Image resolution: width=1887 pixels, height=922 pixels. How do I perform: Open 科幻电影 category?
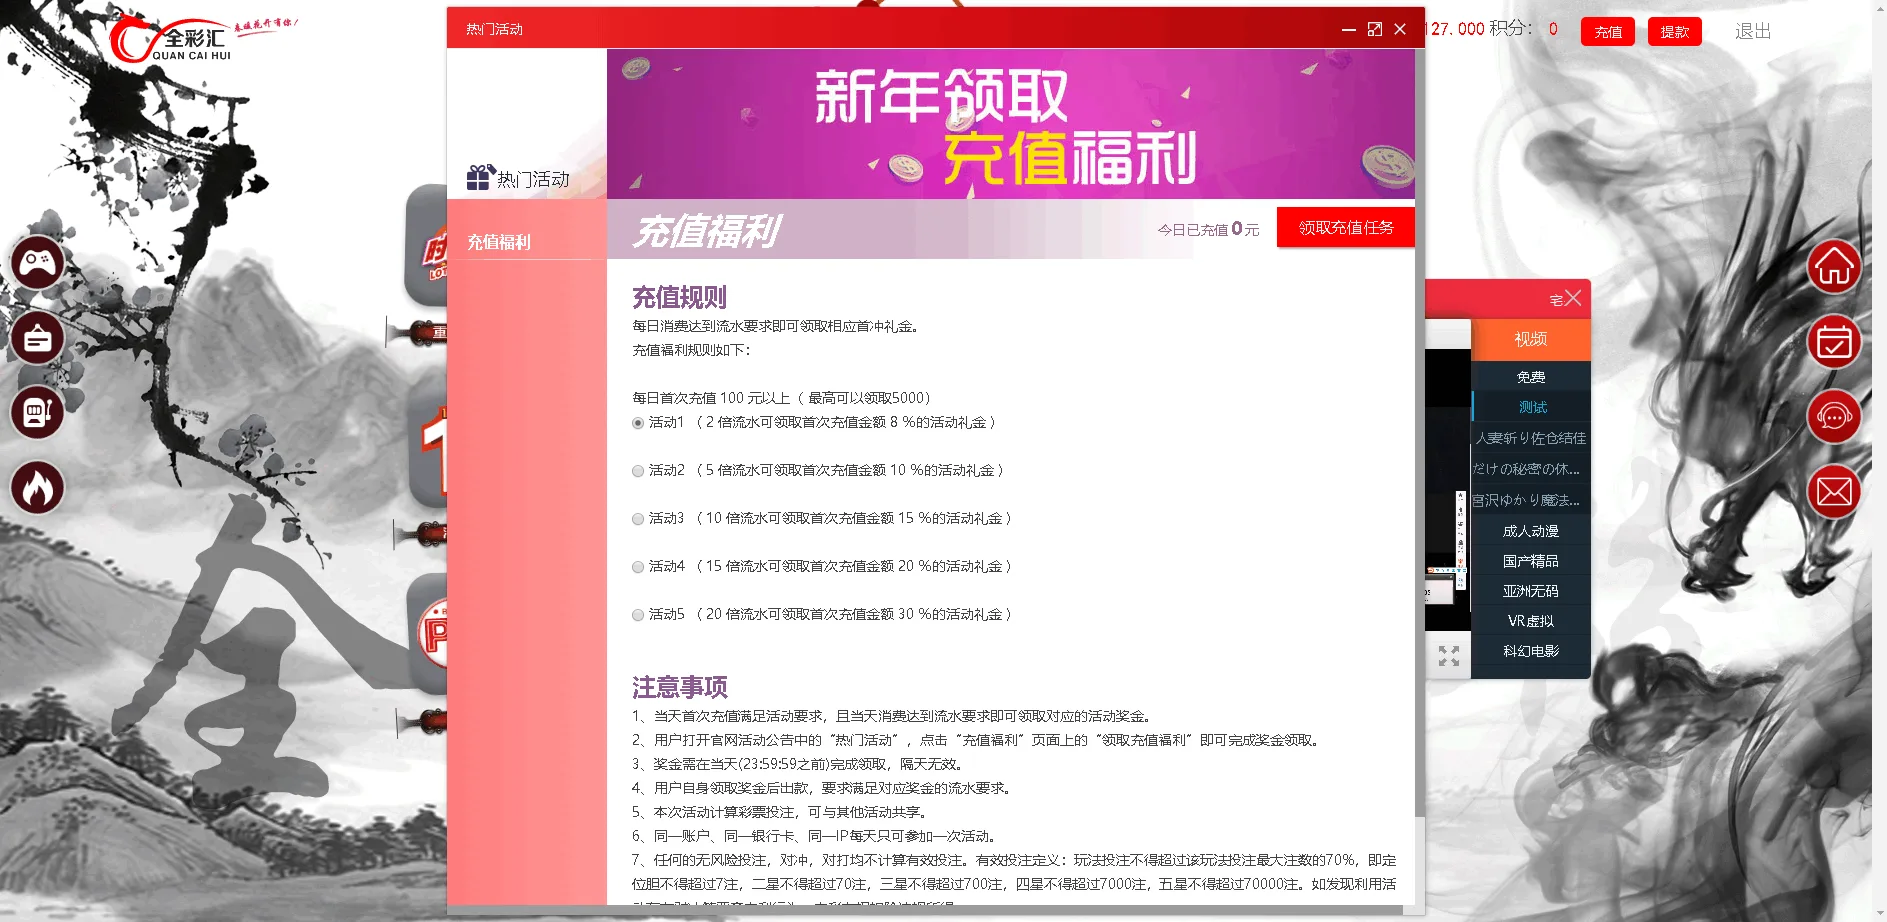pos(1531,651)
